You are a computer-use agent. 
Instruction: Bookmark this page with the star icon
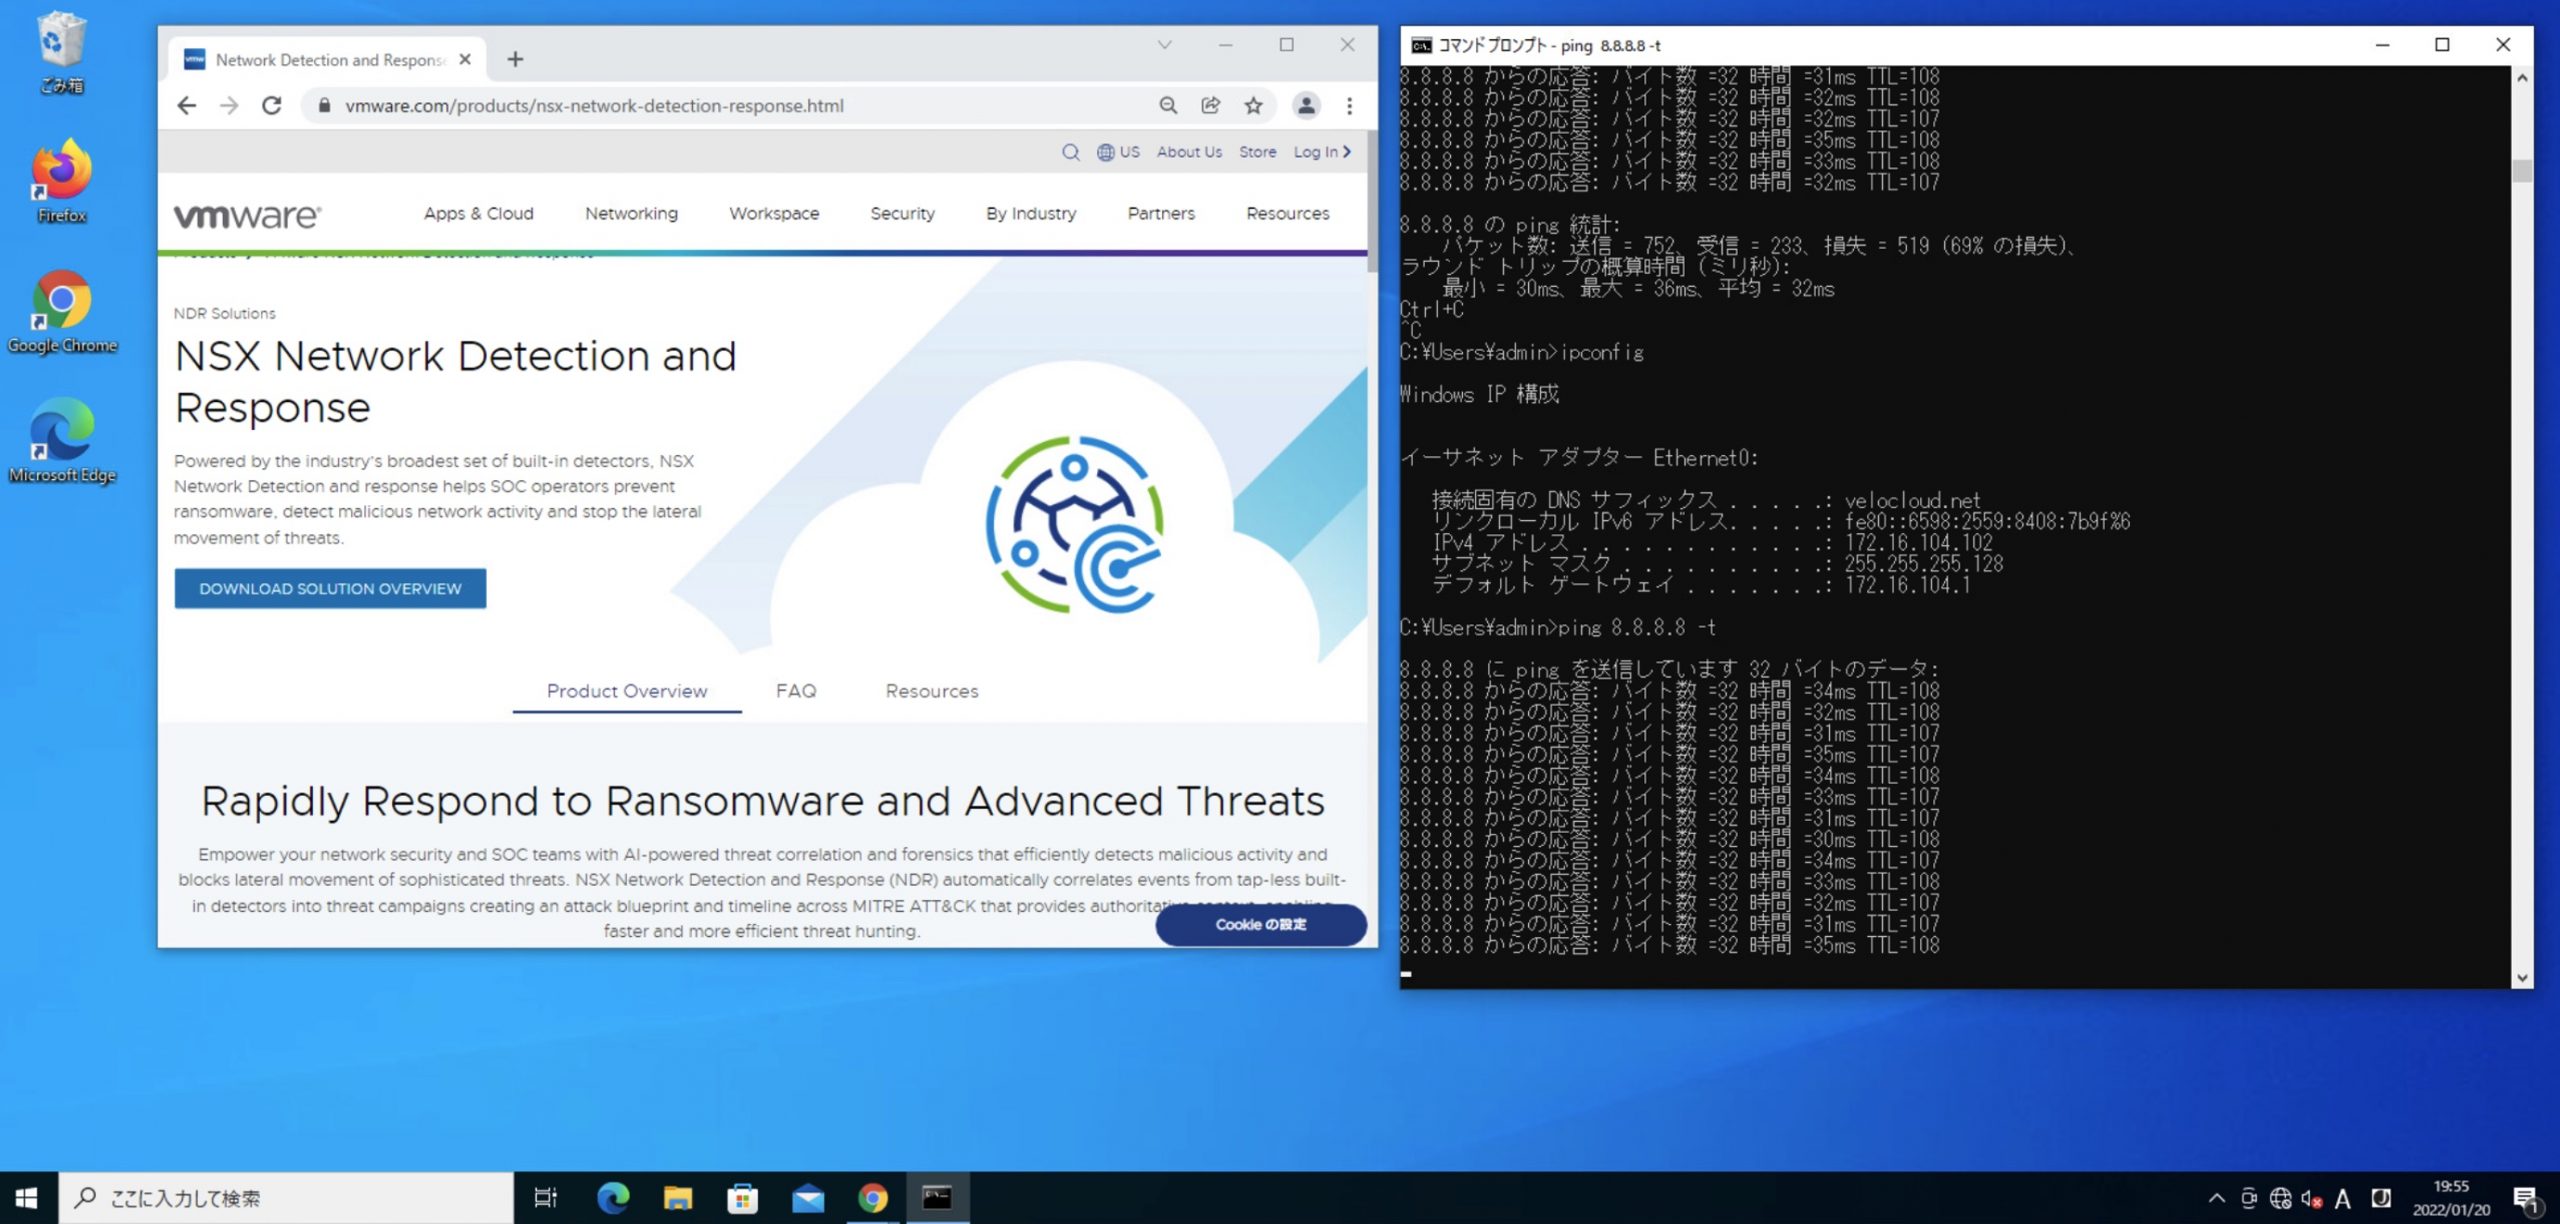[1253, 105]
